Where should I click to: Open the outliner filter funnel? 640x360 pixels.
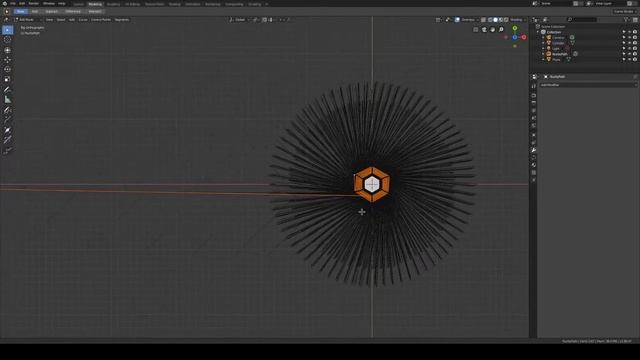coord(626,20)
